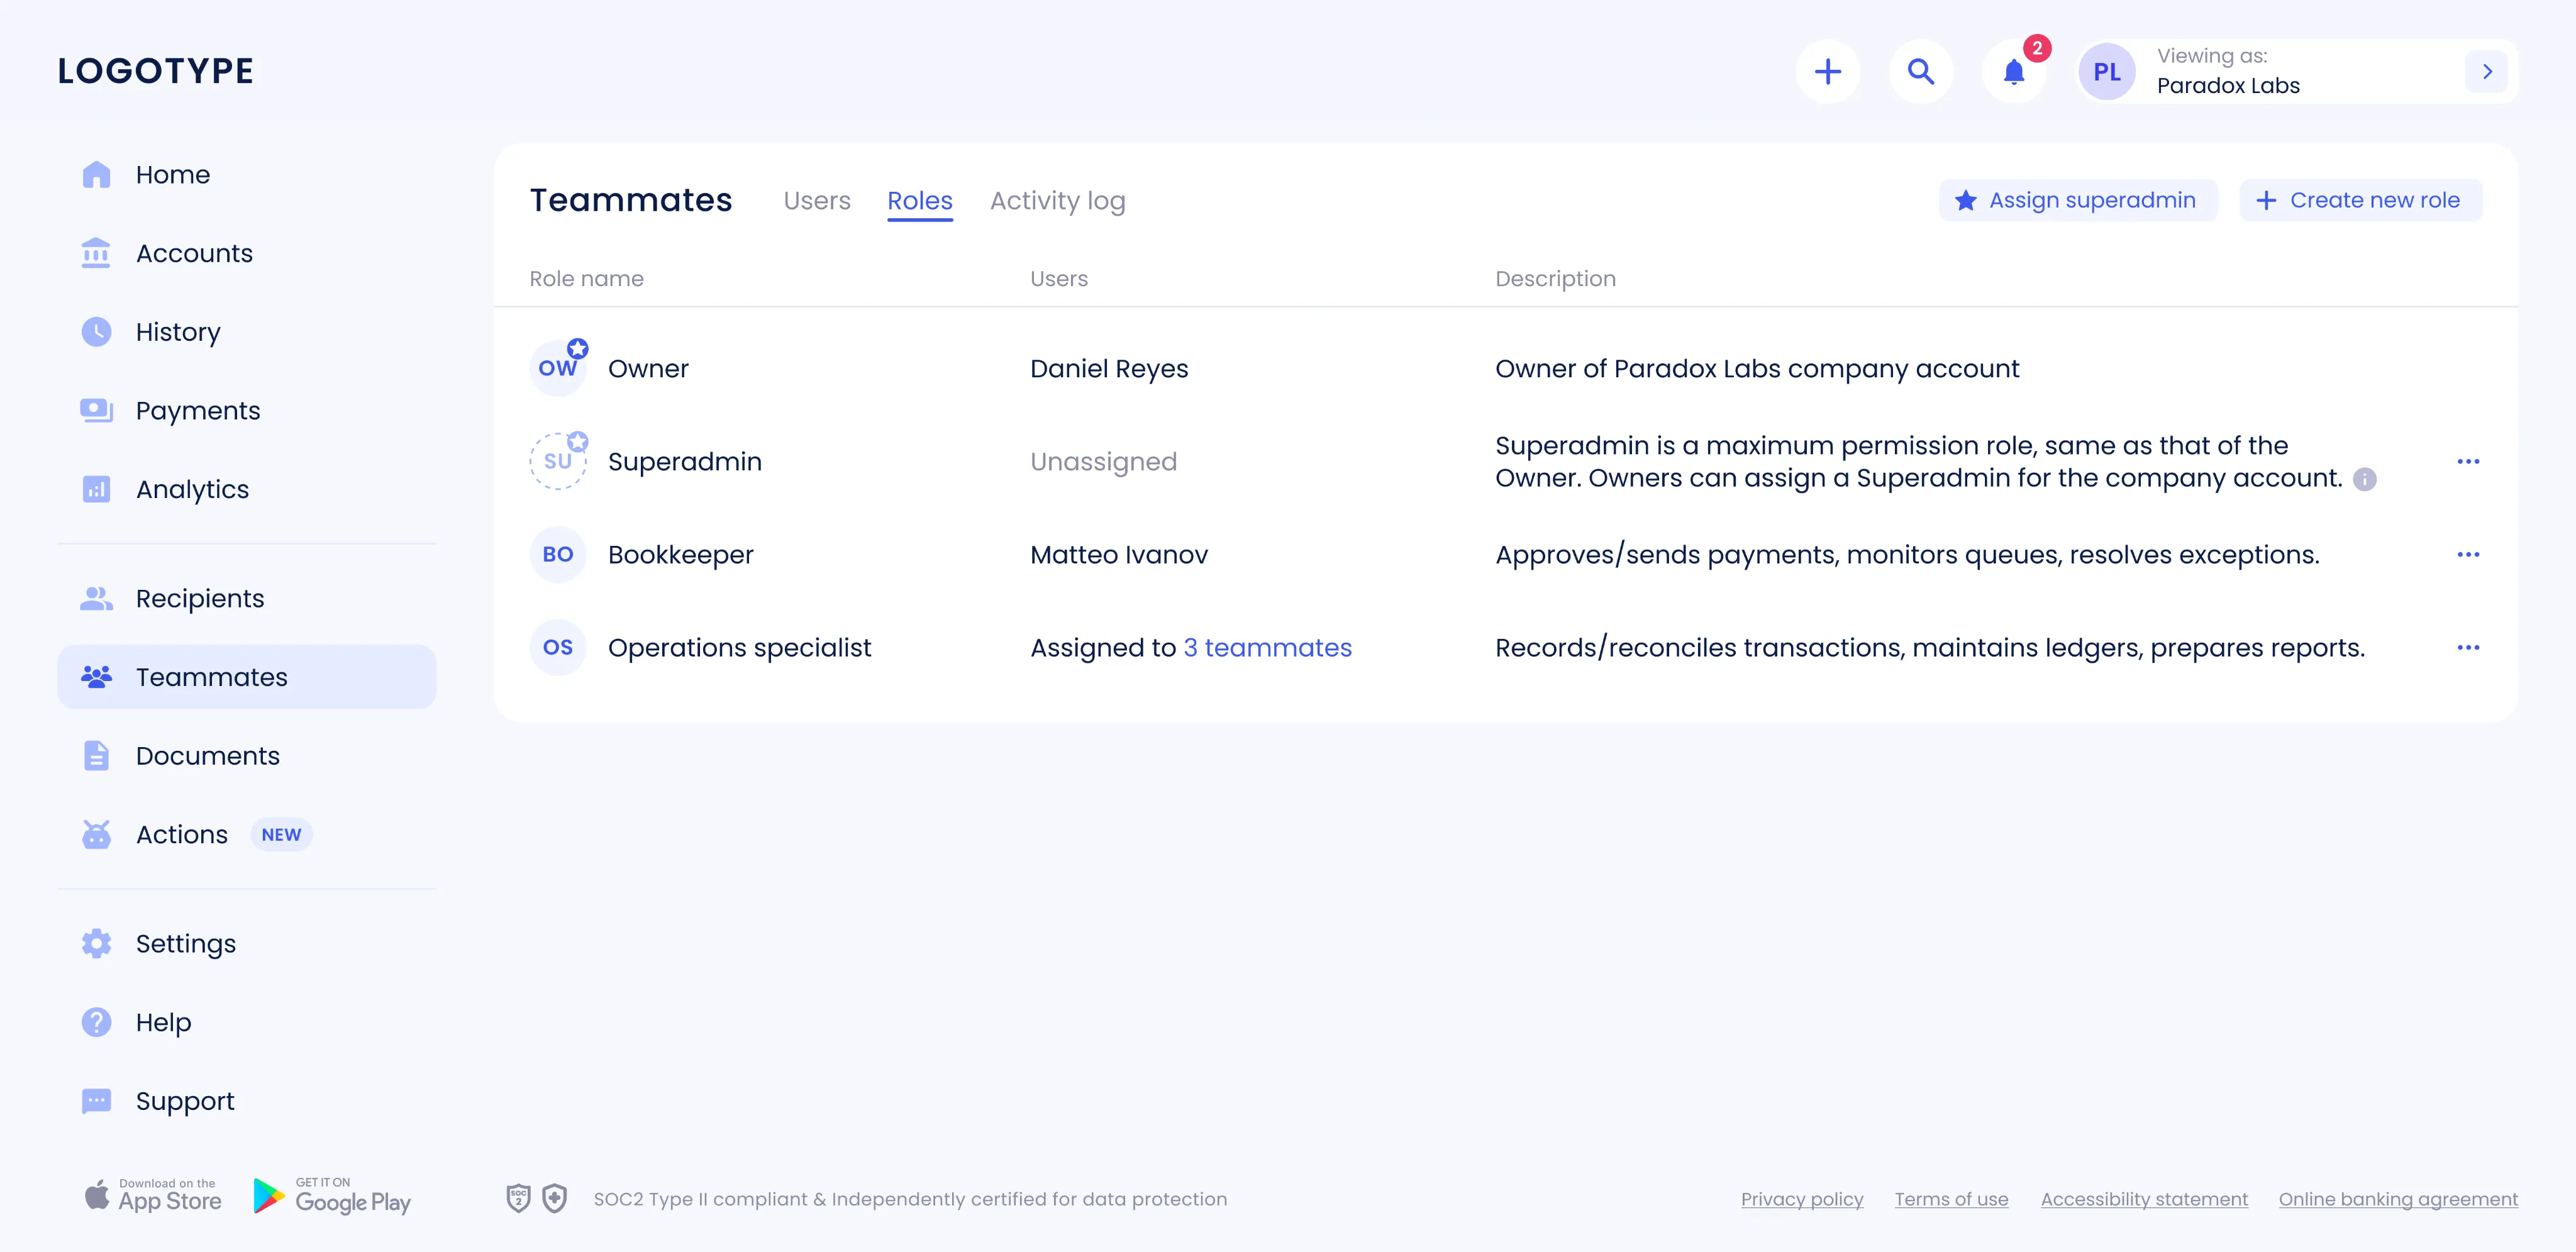Click Download on the App Store badge
Viewport: 2576px width, 1252px height.
153,1195
